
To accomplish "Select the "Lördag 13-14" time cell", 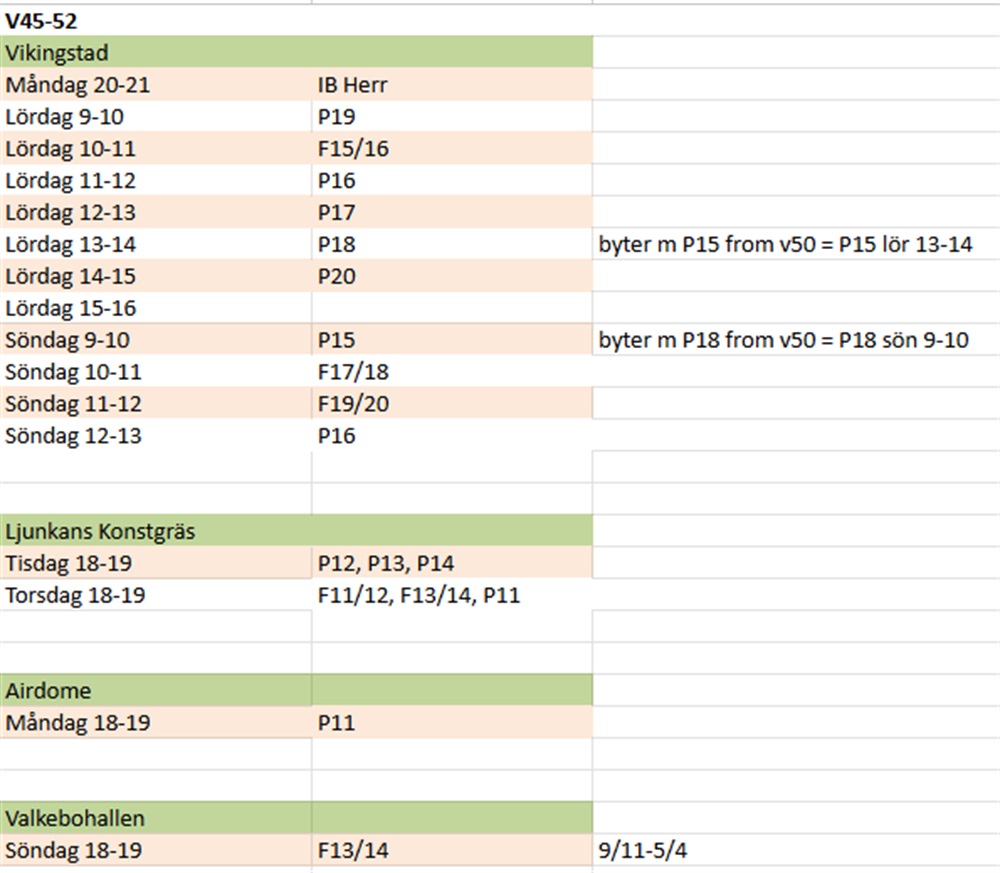I will coord(70,244).
